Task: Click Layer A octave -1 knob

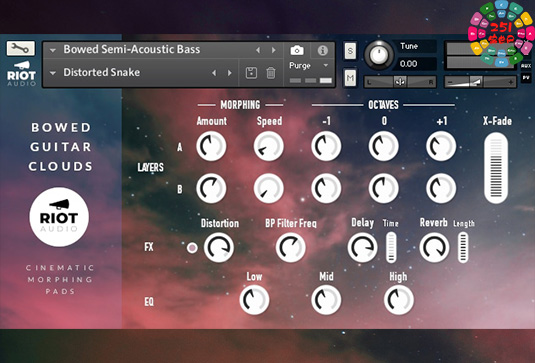Action: pos(326,146)
